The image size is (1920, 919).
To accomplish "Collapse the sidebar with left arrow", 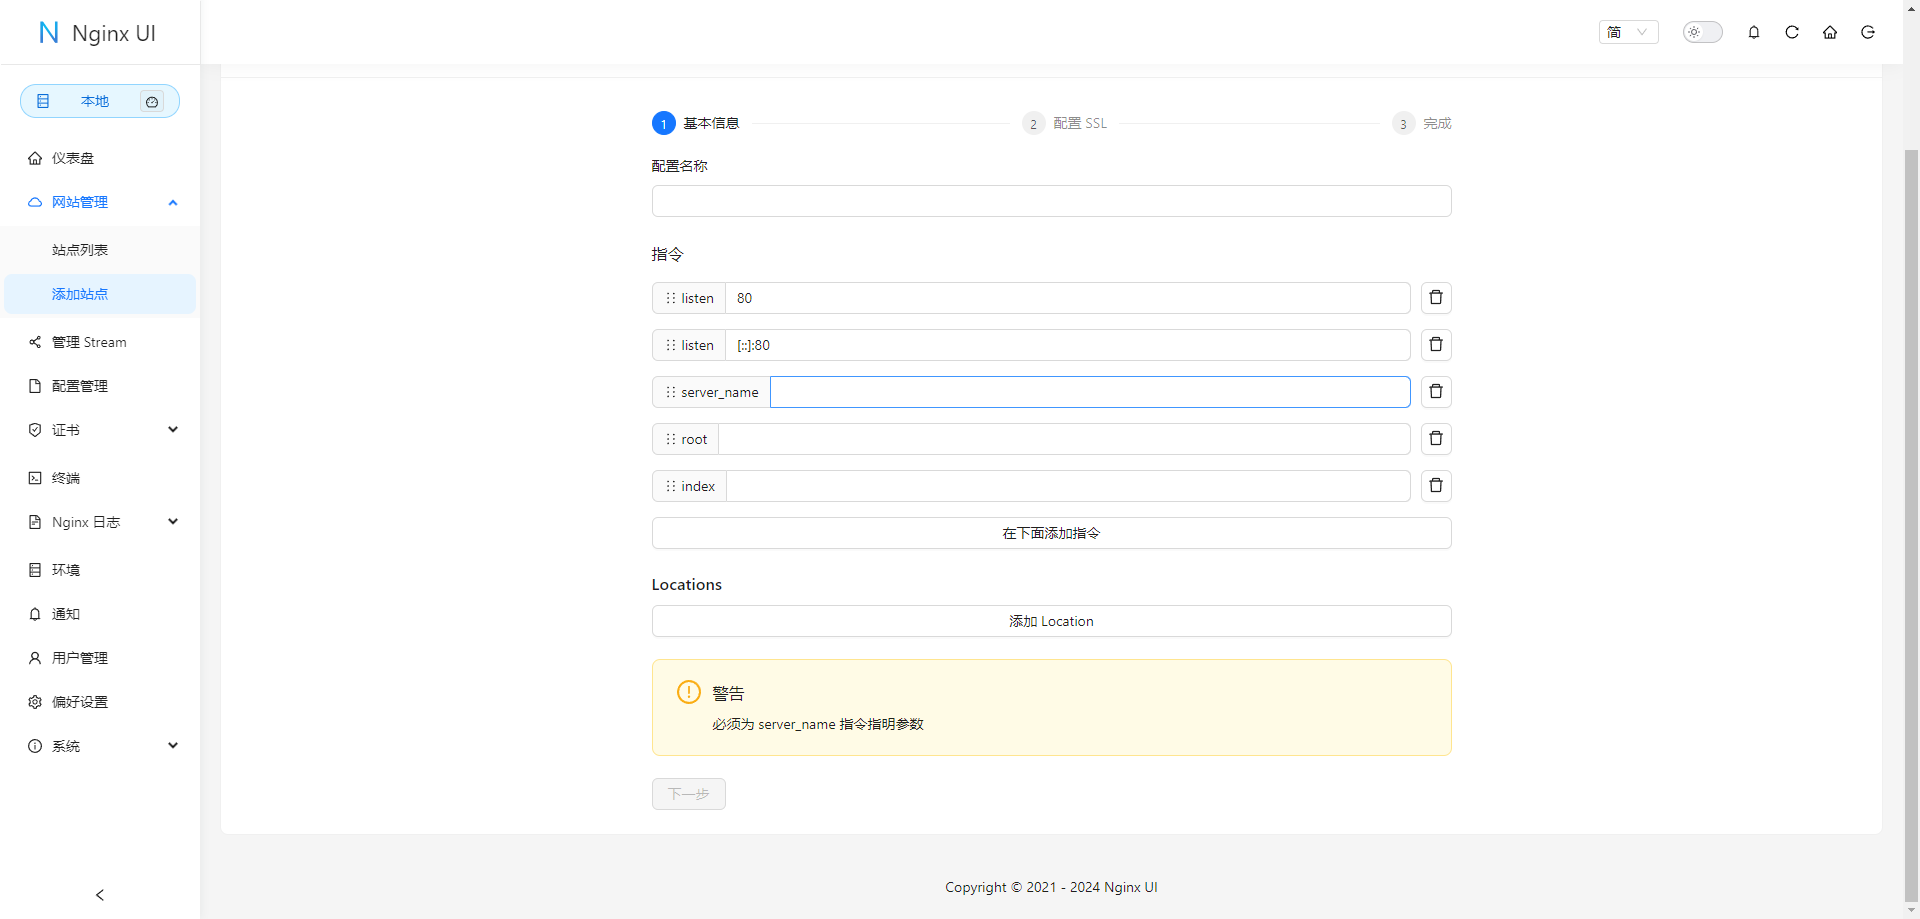I will pyautogui.click(x=100, y=895).
